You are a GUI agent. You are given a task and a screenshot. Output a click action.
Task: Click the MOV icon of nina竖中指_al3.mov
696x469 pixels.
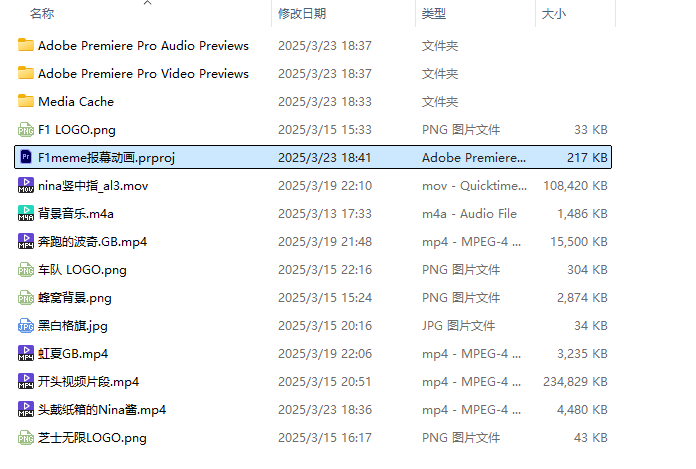point(26,185)
